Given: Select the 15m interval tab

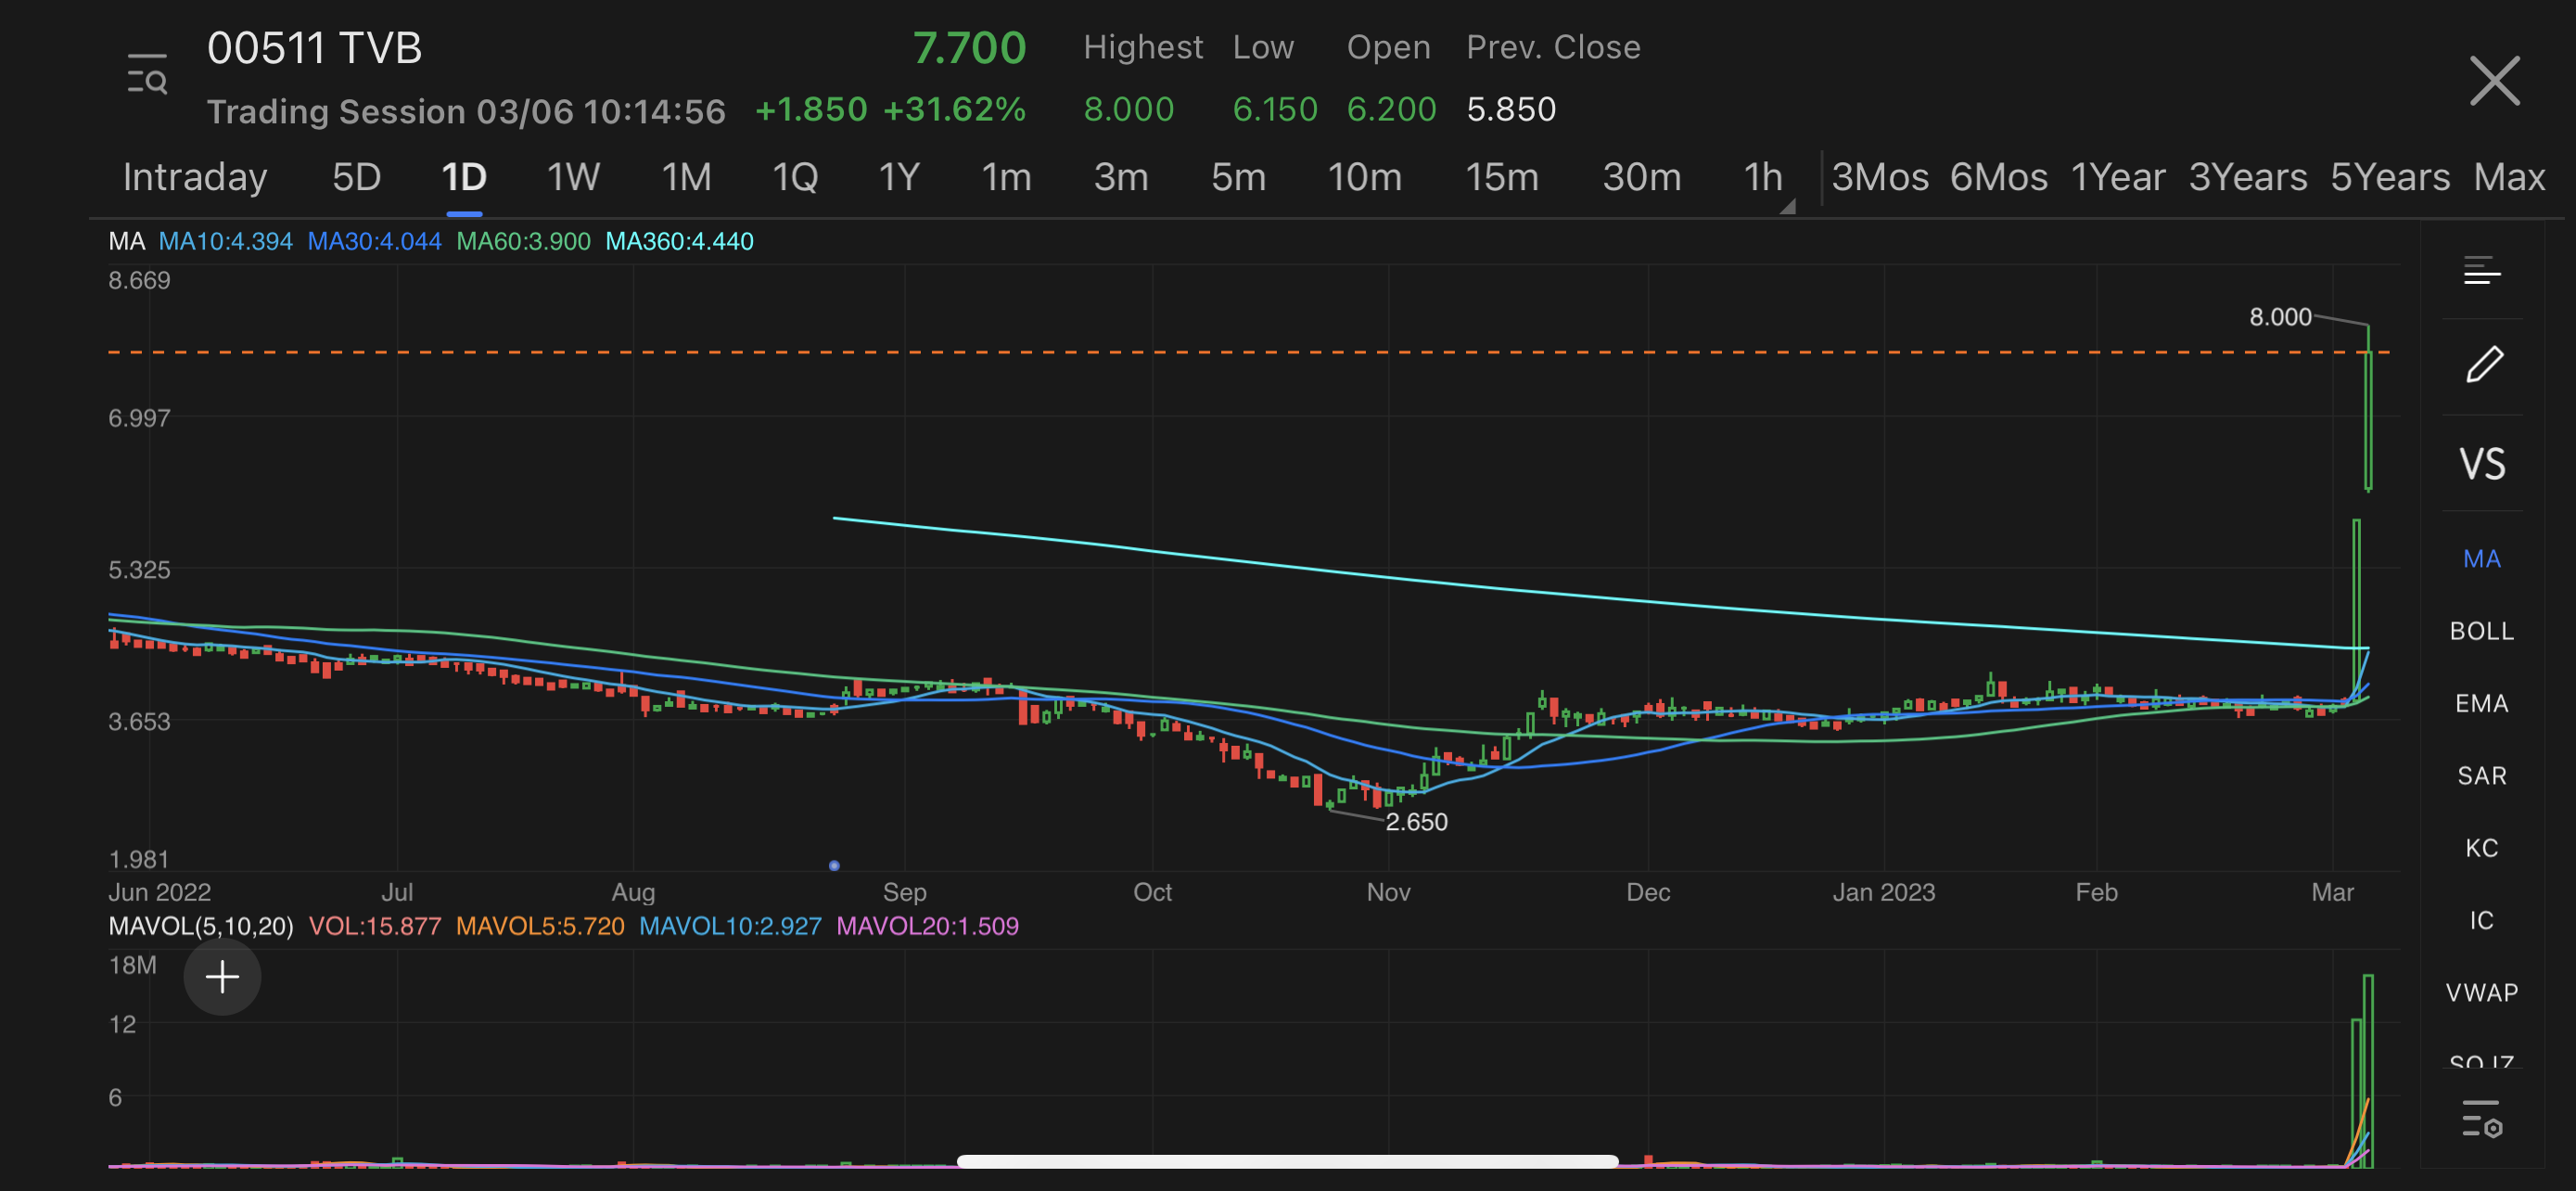Looking at the screenshot, I should point(1501,178).
